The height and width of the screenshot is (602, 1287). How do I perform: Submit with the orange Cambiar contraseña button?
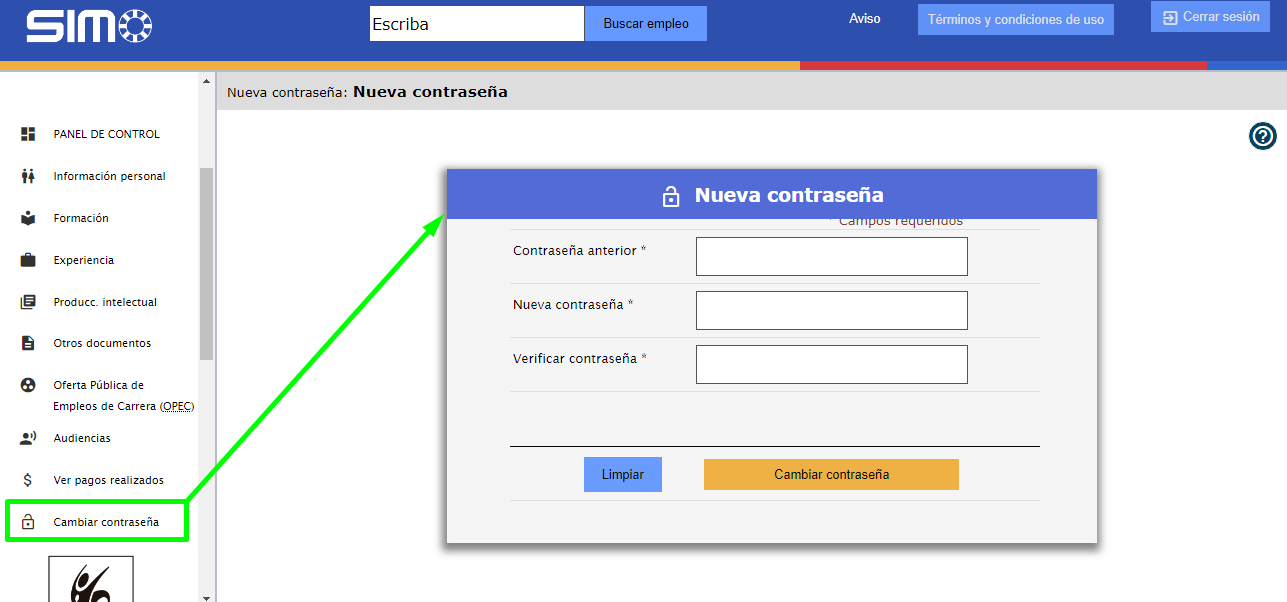pos(831,475)
